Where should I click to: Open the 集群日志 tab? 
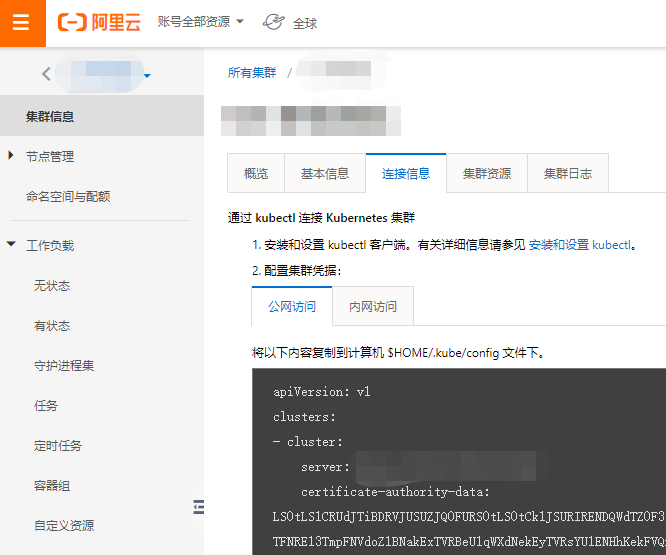tap(568, 173)
